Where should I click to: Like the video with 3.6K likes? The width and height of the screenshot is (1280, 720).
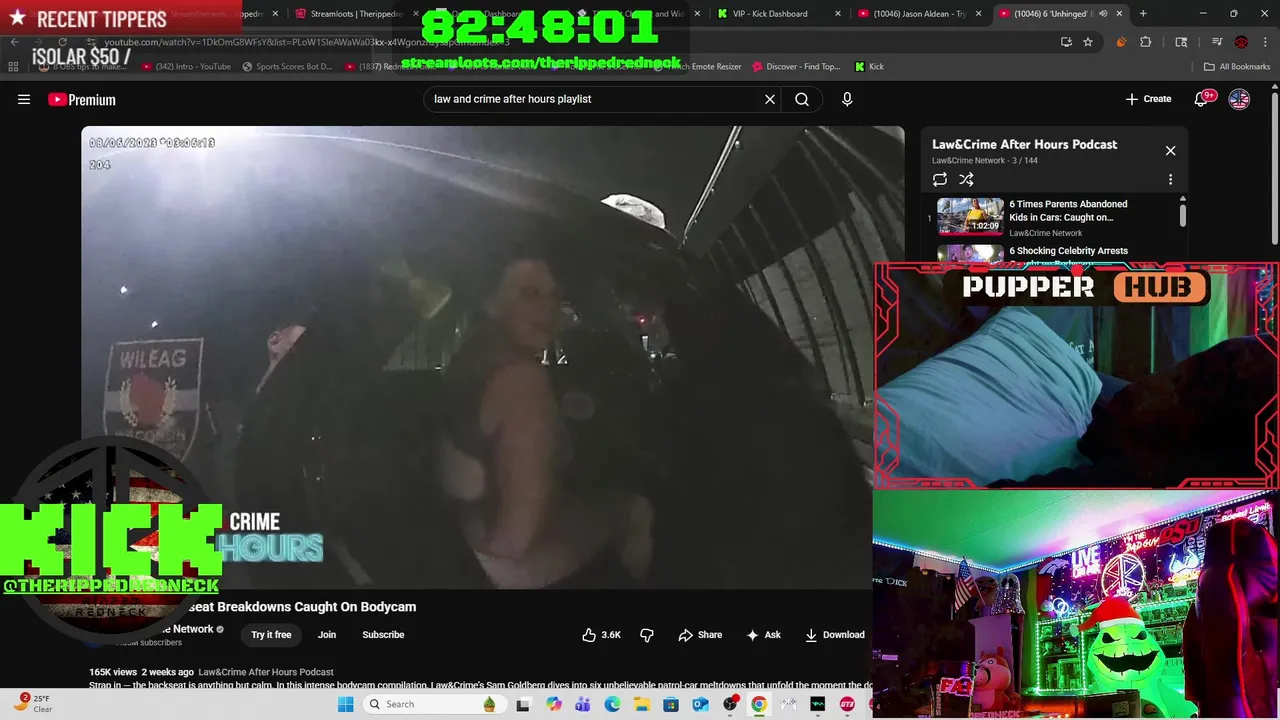tap(602, 635)
